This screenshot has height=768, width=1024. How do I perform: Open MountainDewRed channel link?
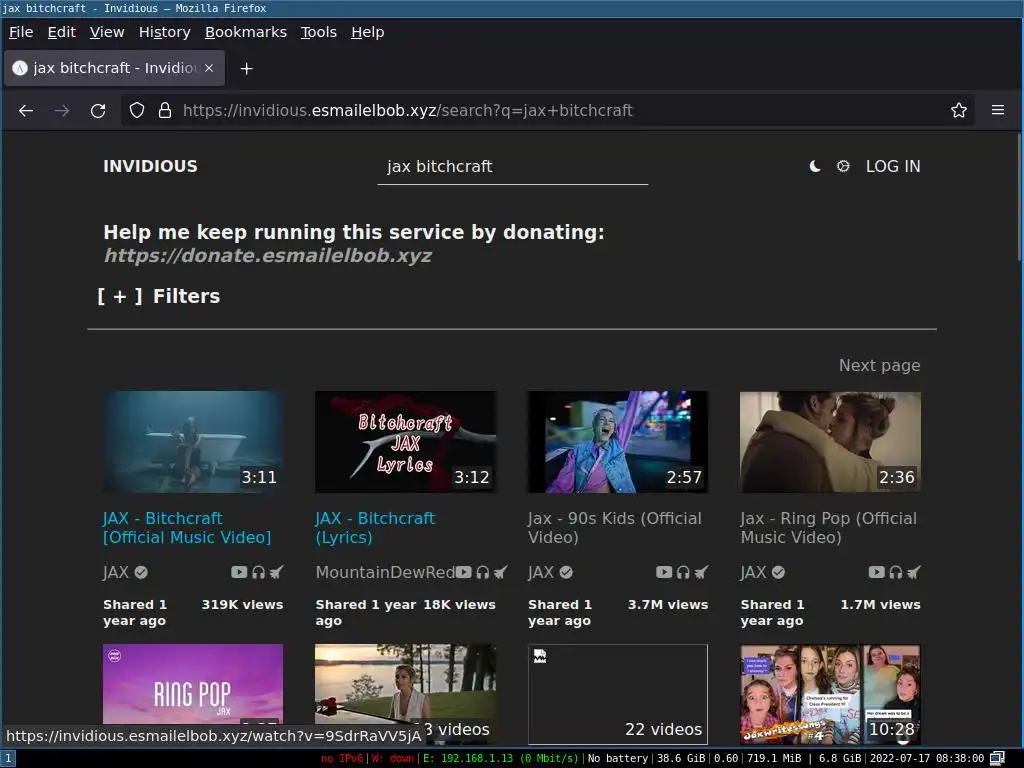[385, 572]
